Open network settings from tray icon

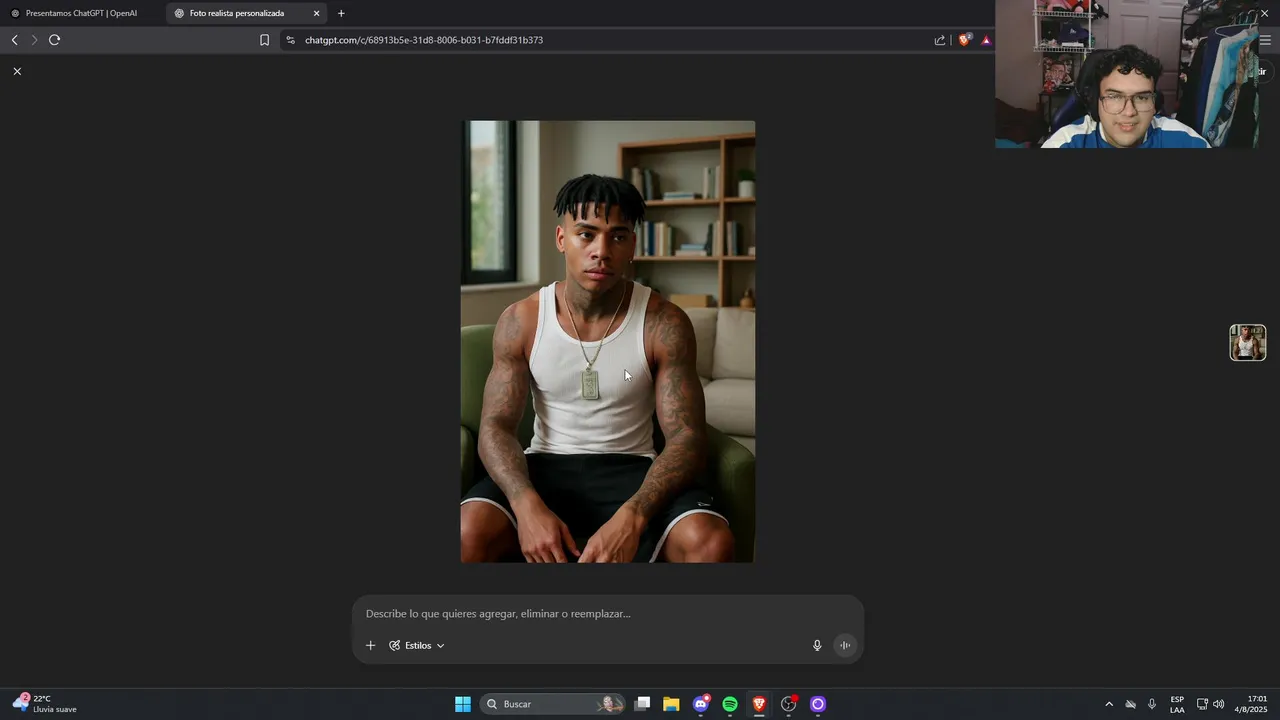[x=1202, y=704]
